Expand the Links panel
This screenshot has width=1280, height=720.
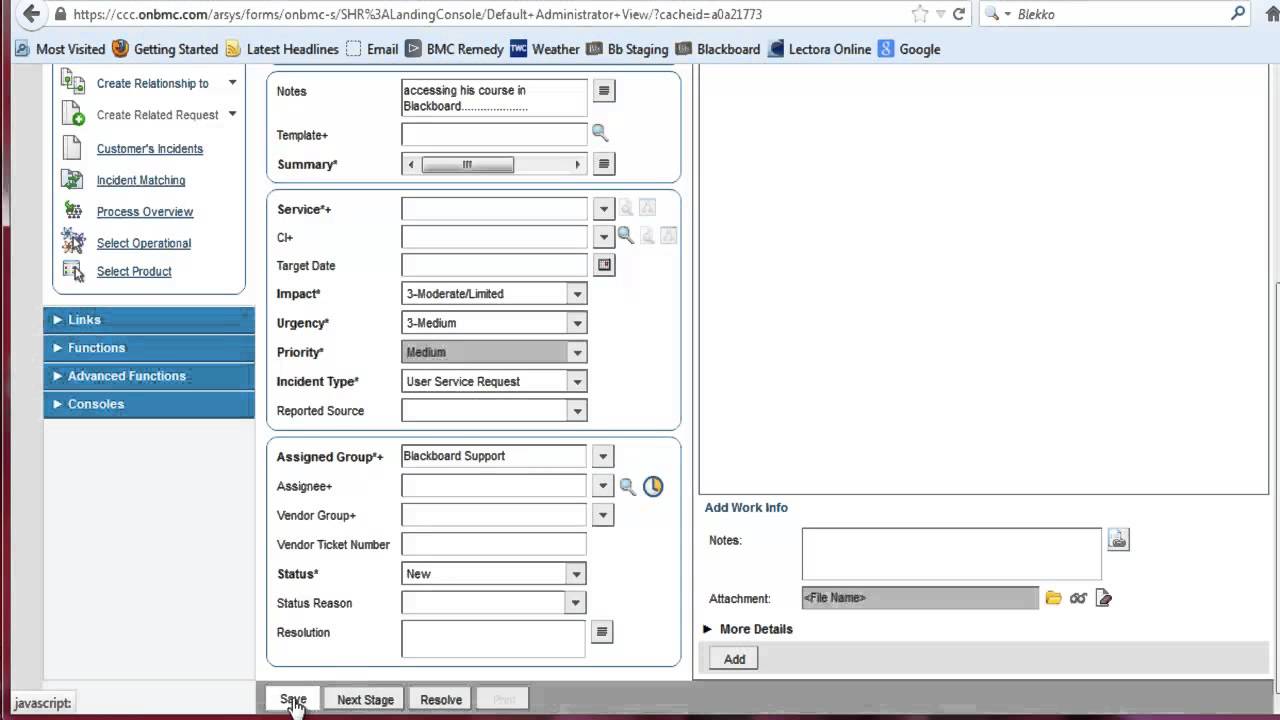click(149, 320)
